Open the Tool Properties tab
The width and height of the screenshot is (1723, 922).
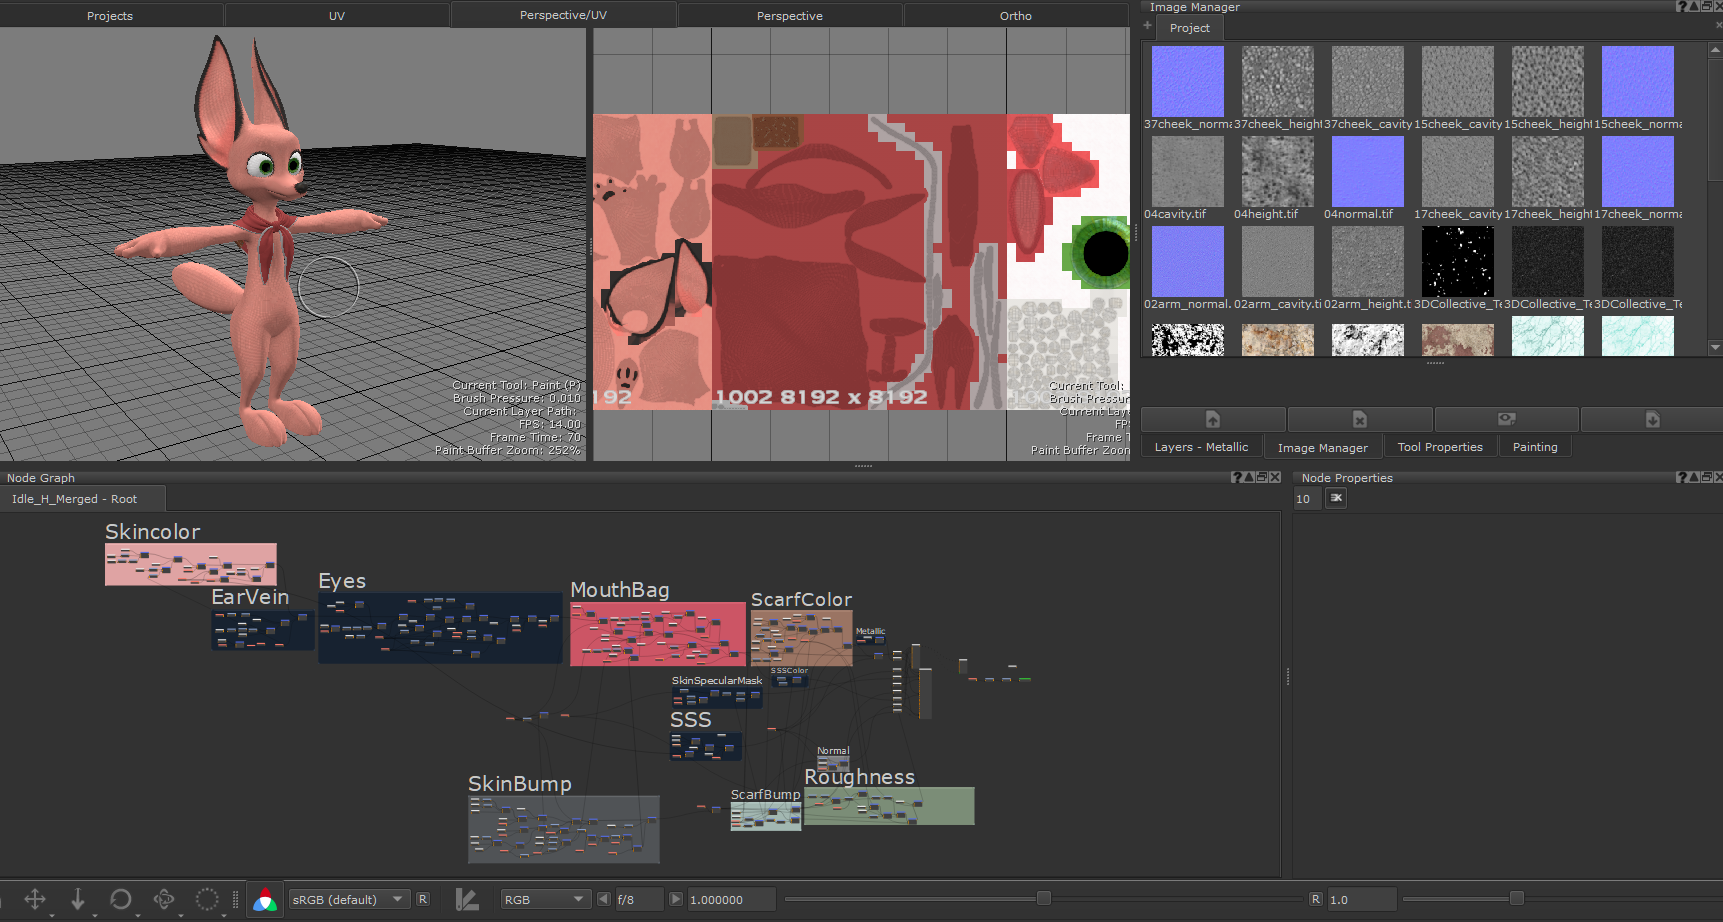click(1439, 447)
